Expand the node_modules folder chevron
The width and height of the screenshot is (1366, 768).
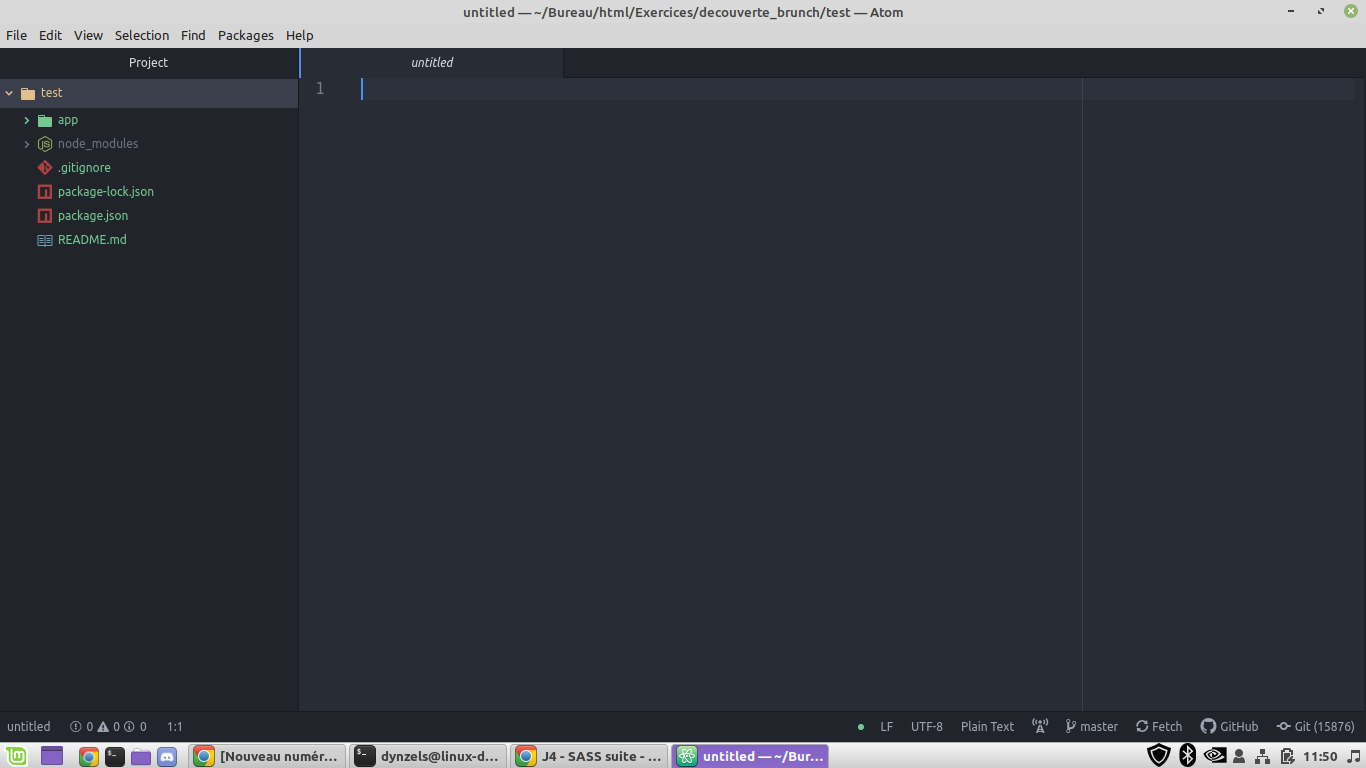tap(27, 144)
